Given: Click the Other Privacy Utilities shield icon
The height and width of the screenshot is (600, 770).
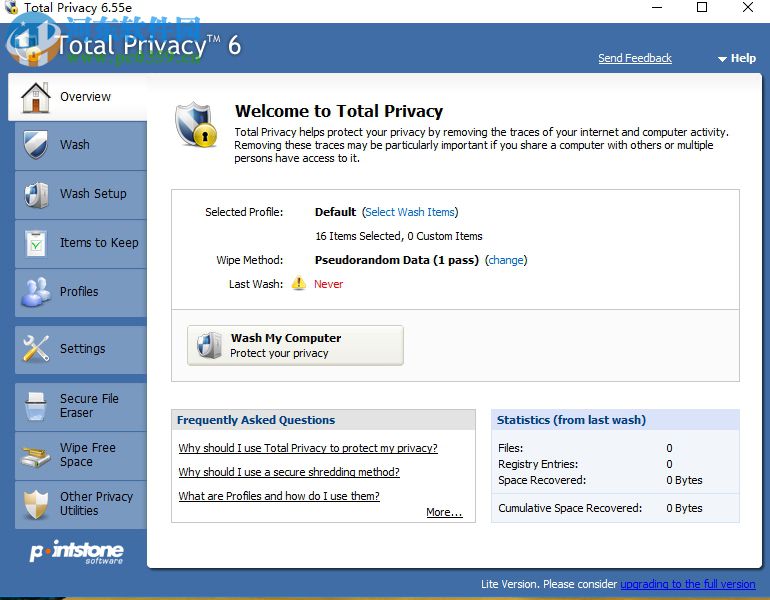Looking at the screenshot, I should pos(35,504).
